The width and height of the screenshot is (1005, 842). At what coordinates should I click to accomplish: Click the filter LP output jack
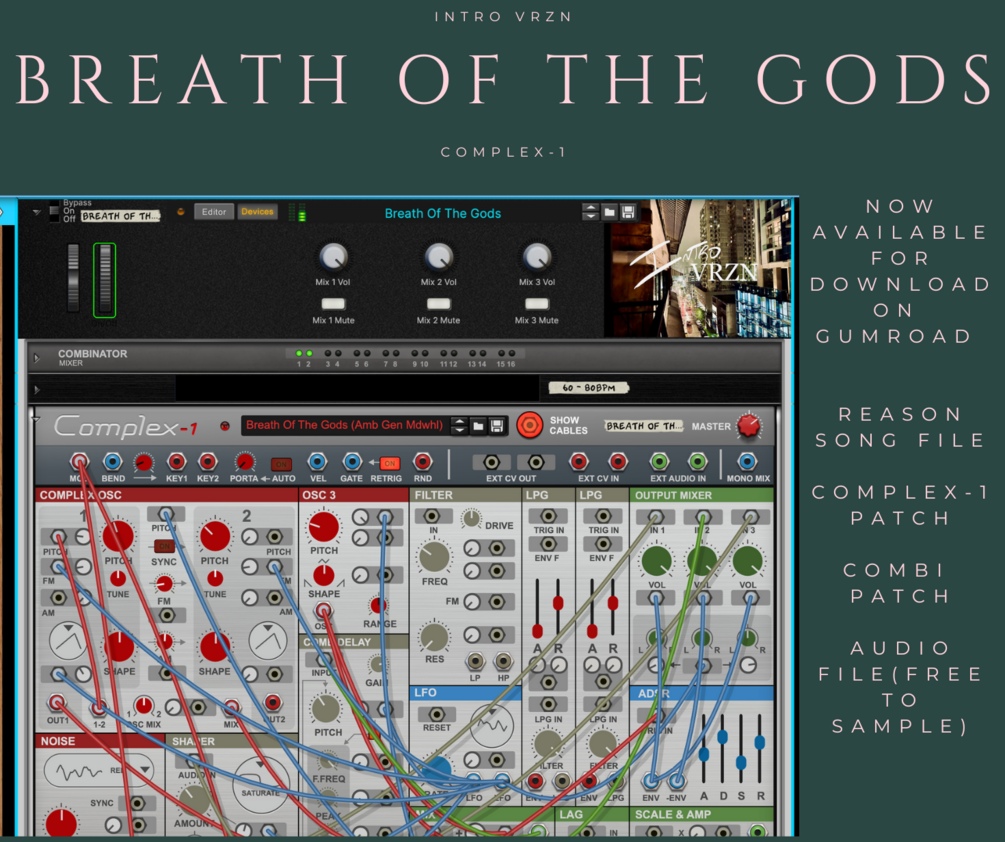(x=475, y=661)
